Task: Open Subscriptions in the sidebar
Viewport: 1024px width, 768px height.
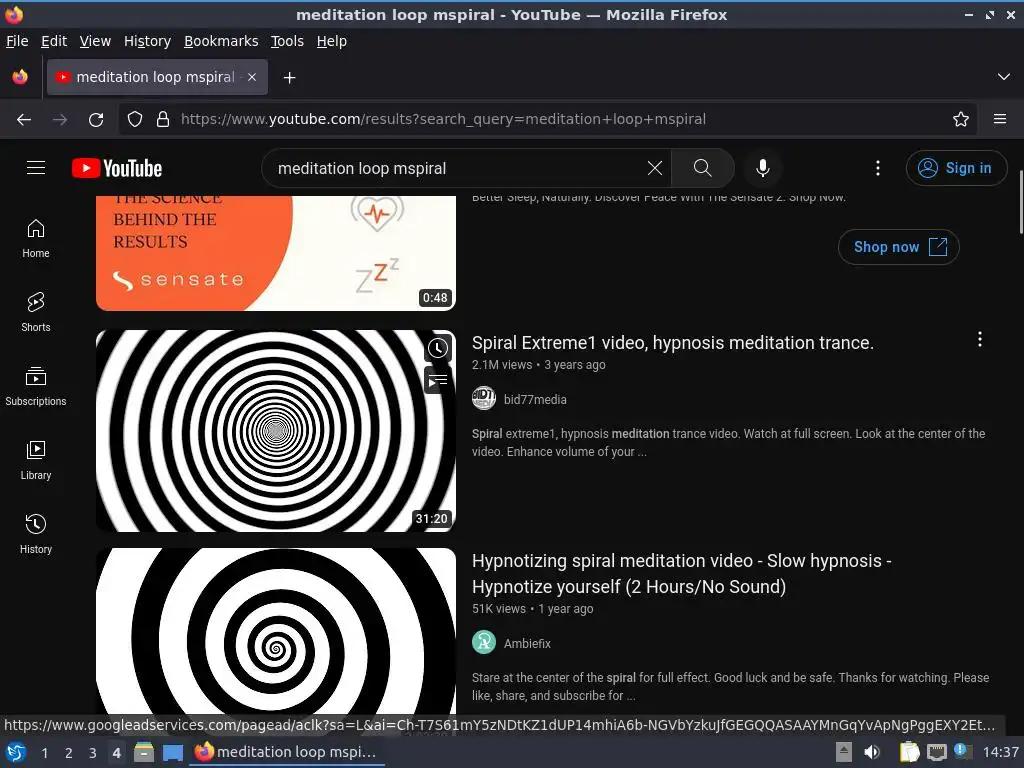Action: click(36, 386)
